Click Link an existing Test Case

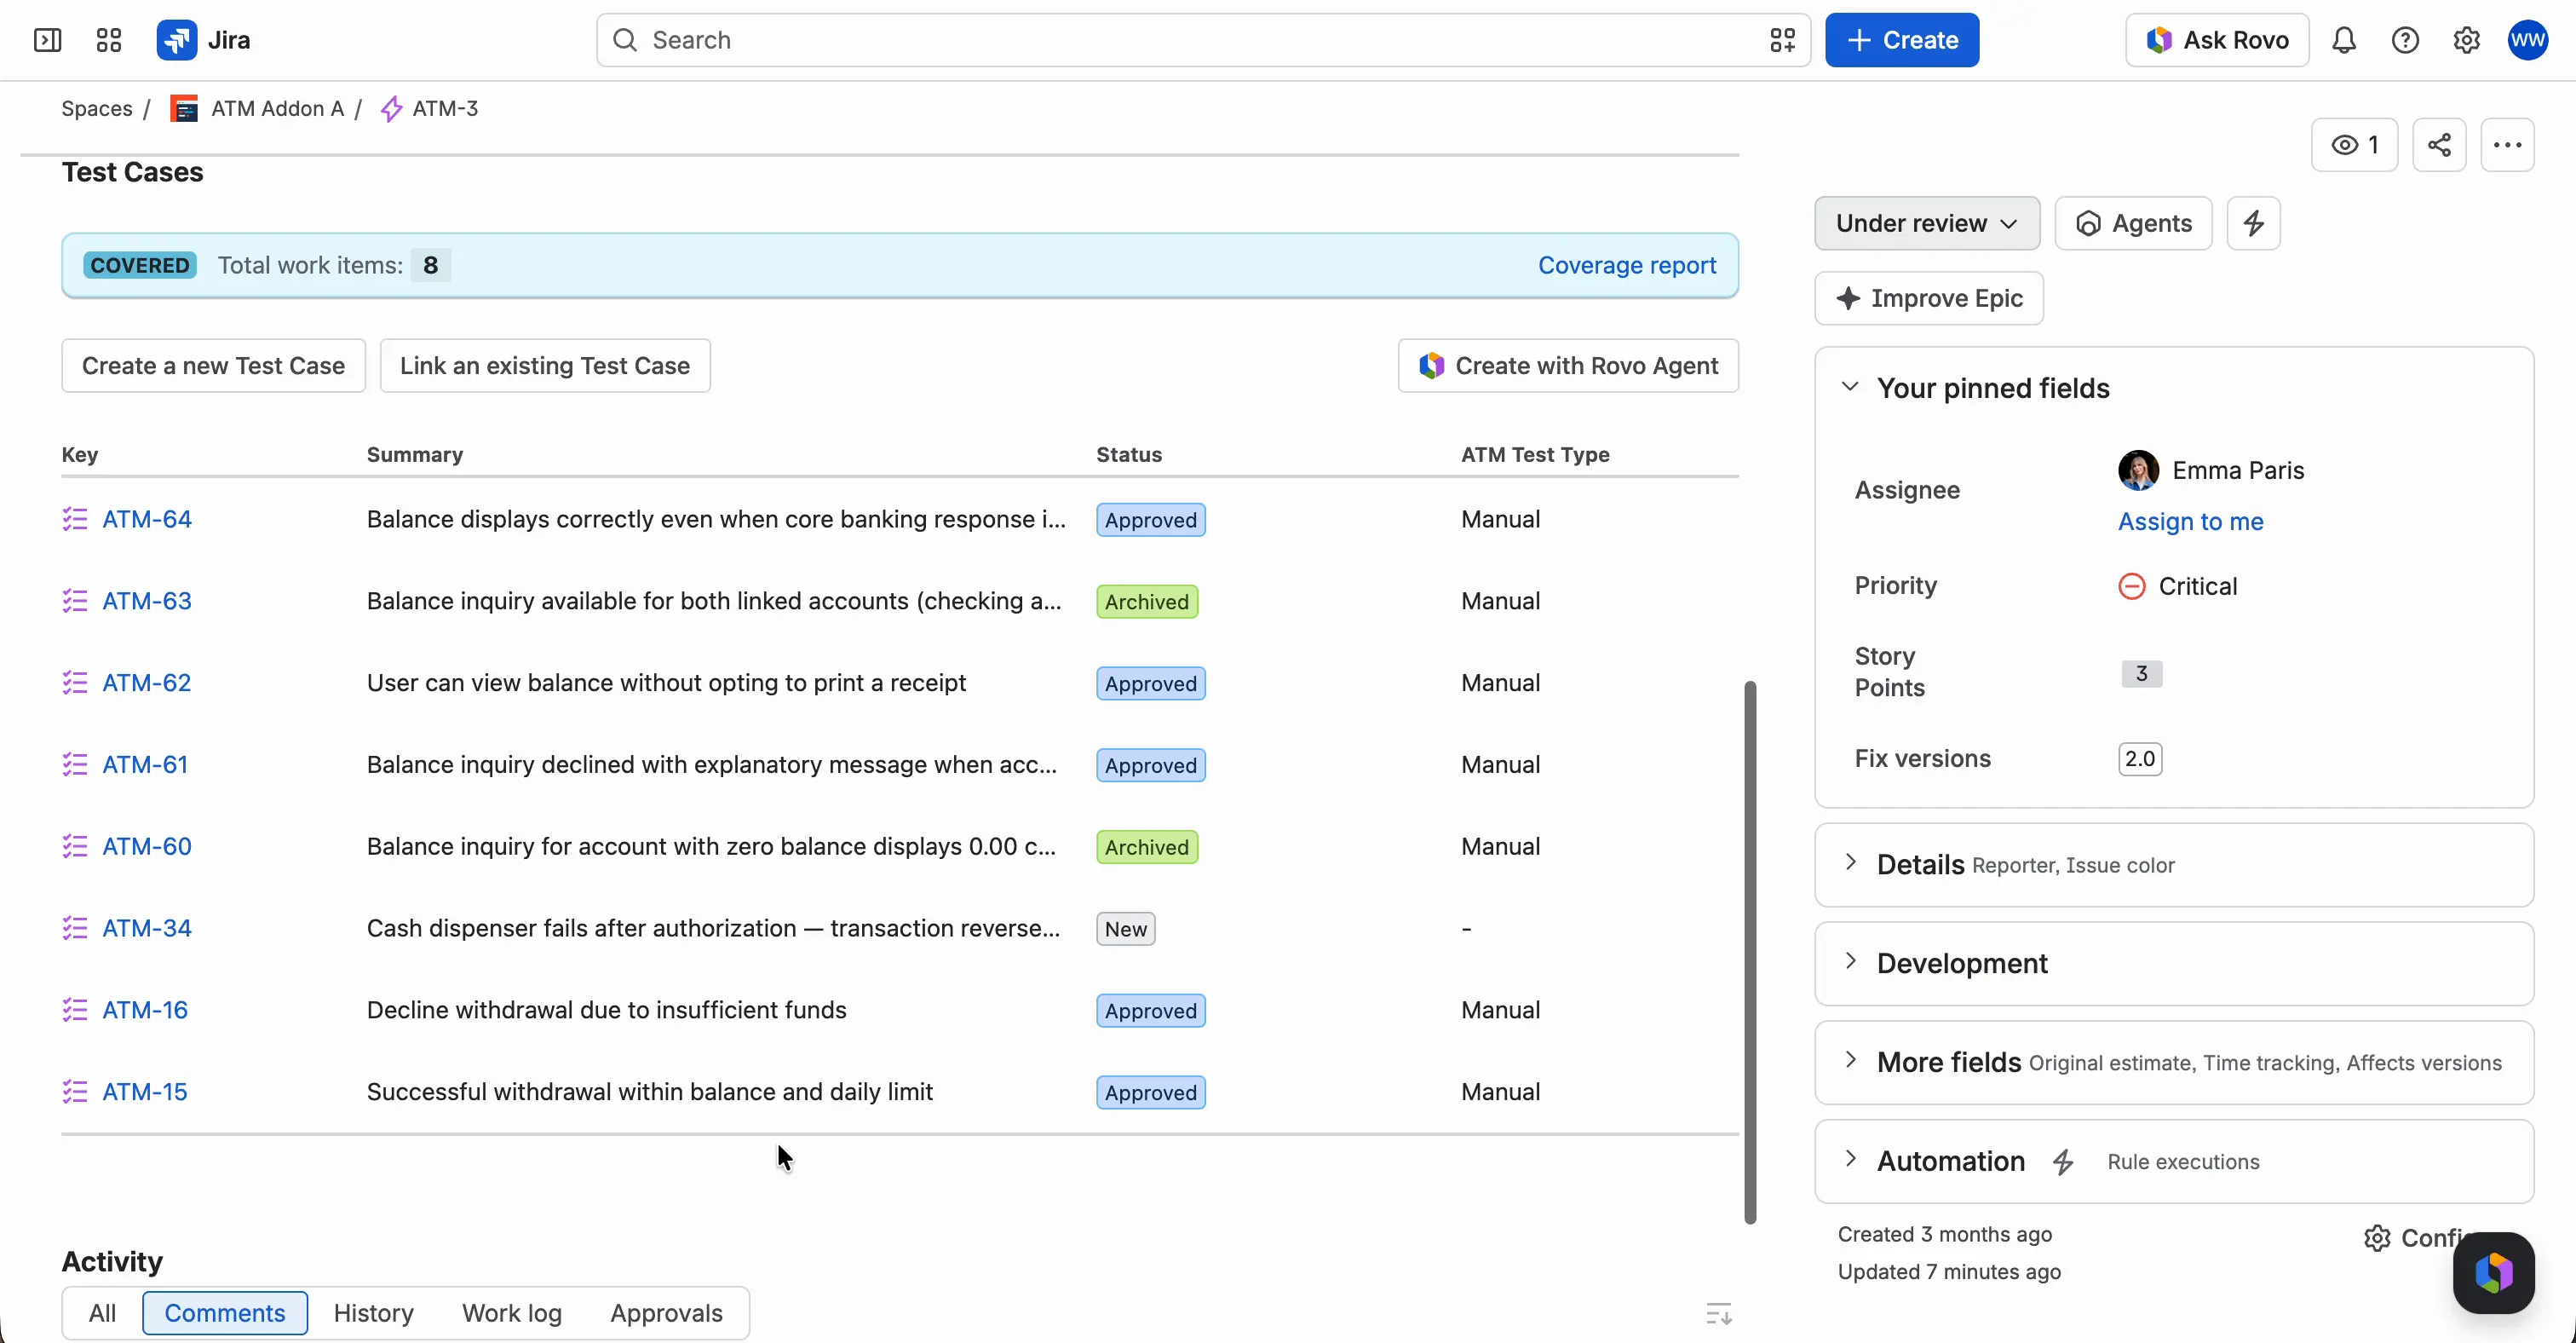tap(545, 366)
